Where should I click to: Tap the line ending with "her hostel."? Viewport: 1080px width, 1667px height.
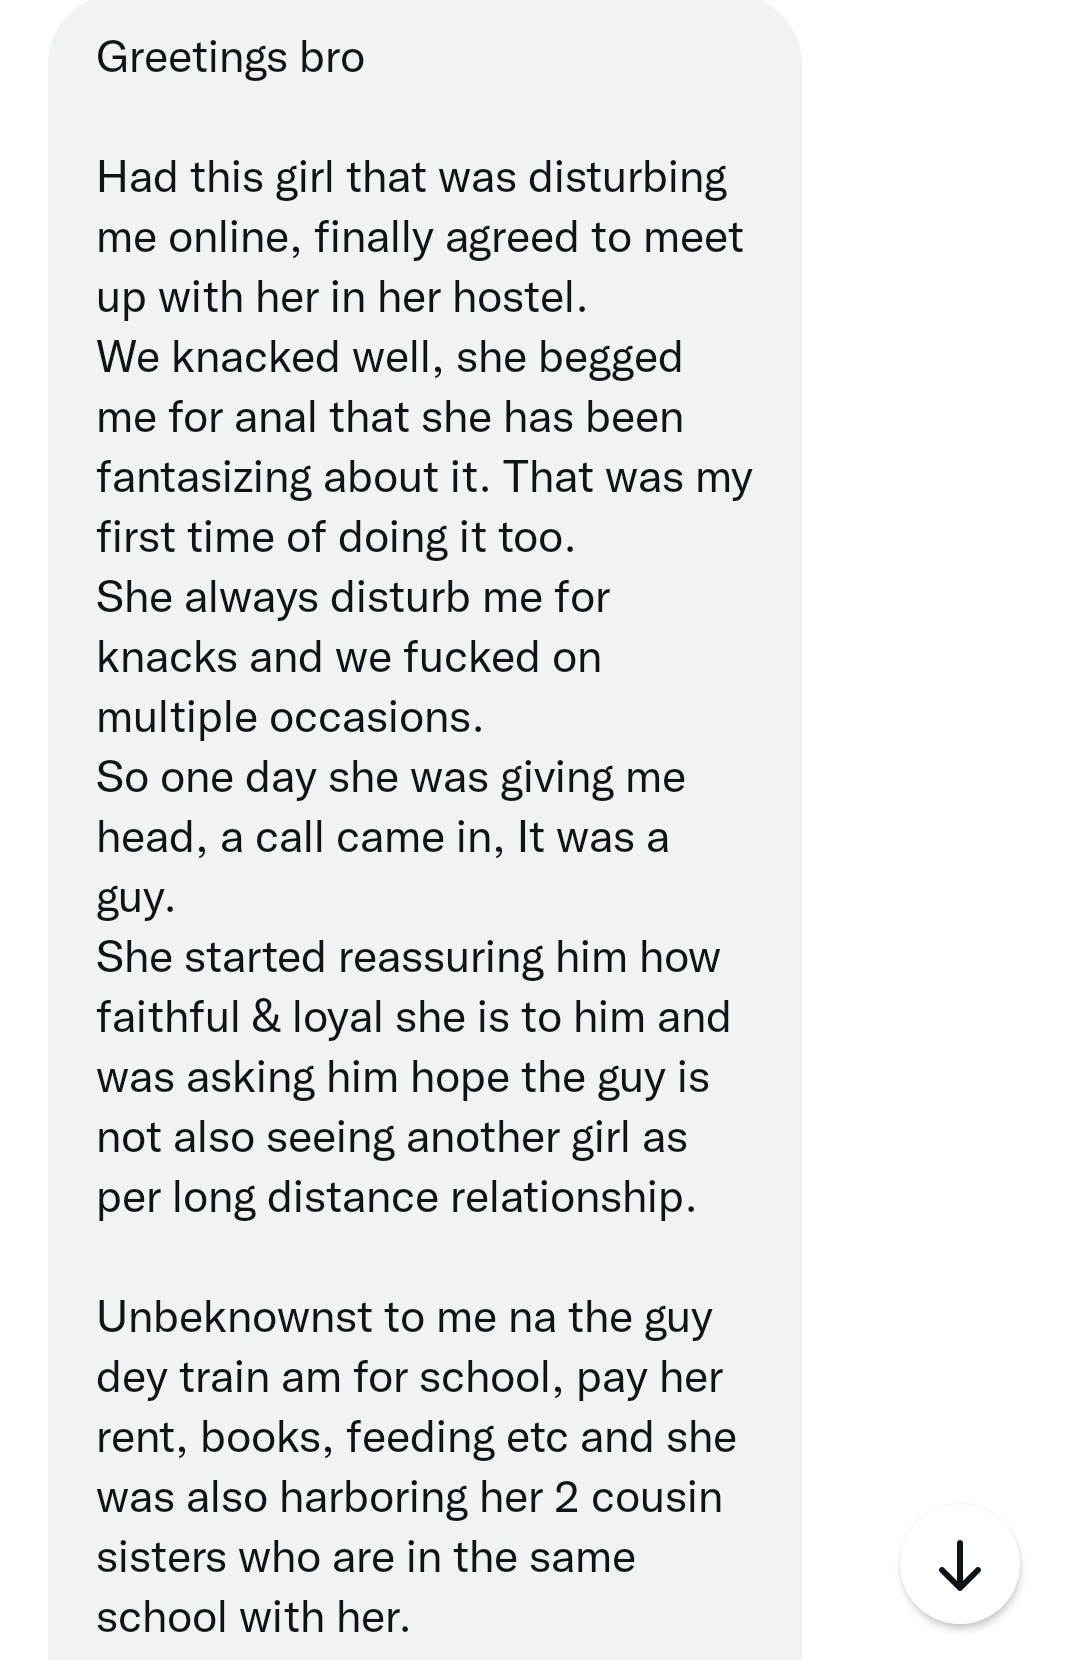341,297
